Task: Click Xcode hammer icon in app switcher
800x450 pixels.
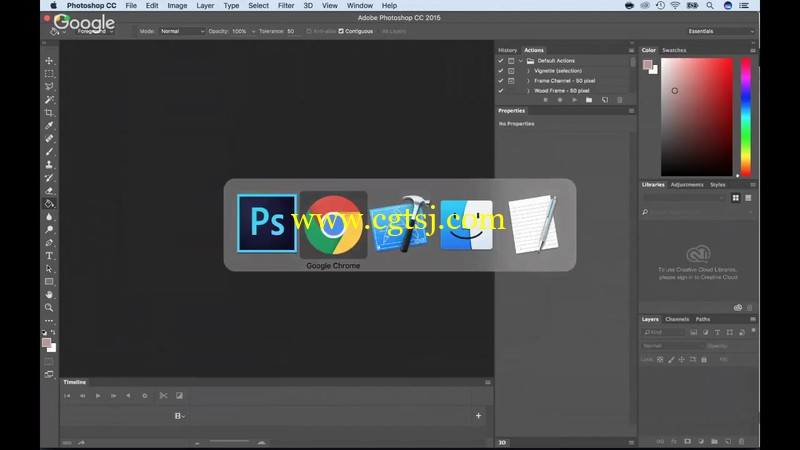Action: point(401,223)
